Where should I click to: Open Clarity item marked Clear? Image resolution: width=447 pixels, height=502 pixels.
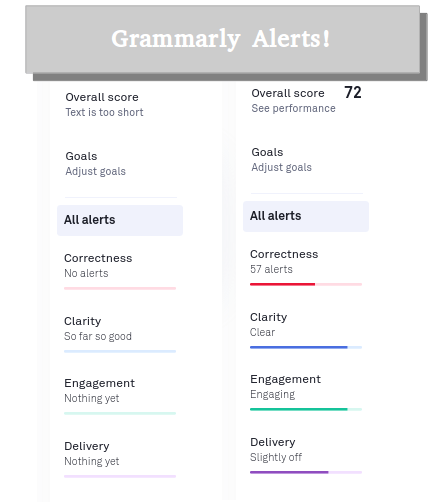pyautogui.click(x=306, y=330)
